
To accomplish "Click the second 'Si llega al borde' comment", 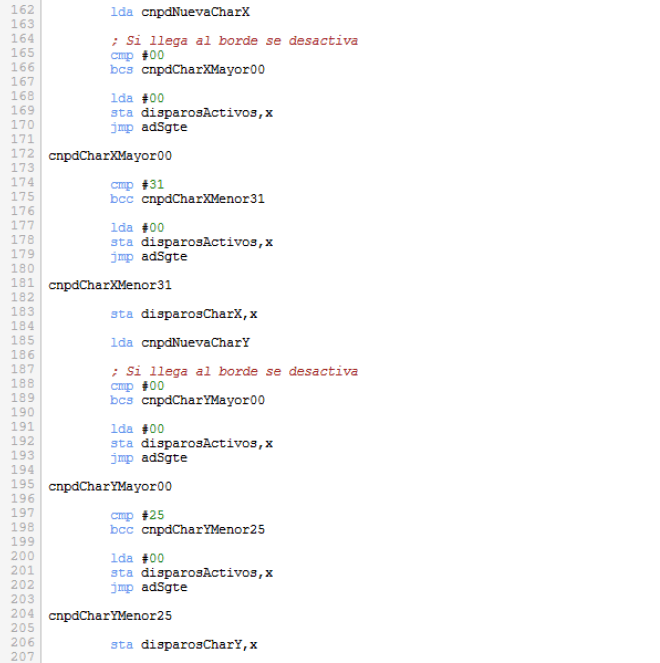I will click(x=234, y=371).
